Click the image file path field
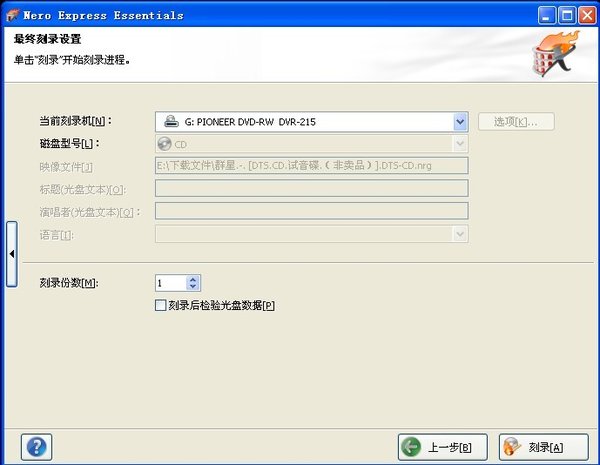Image resolution: width=600 pixels, height=465 pixels. point(312,165)
